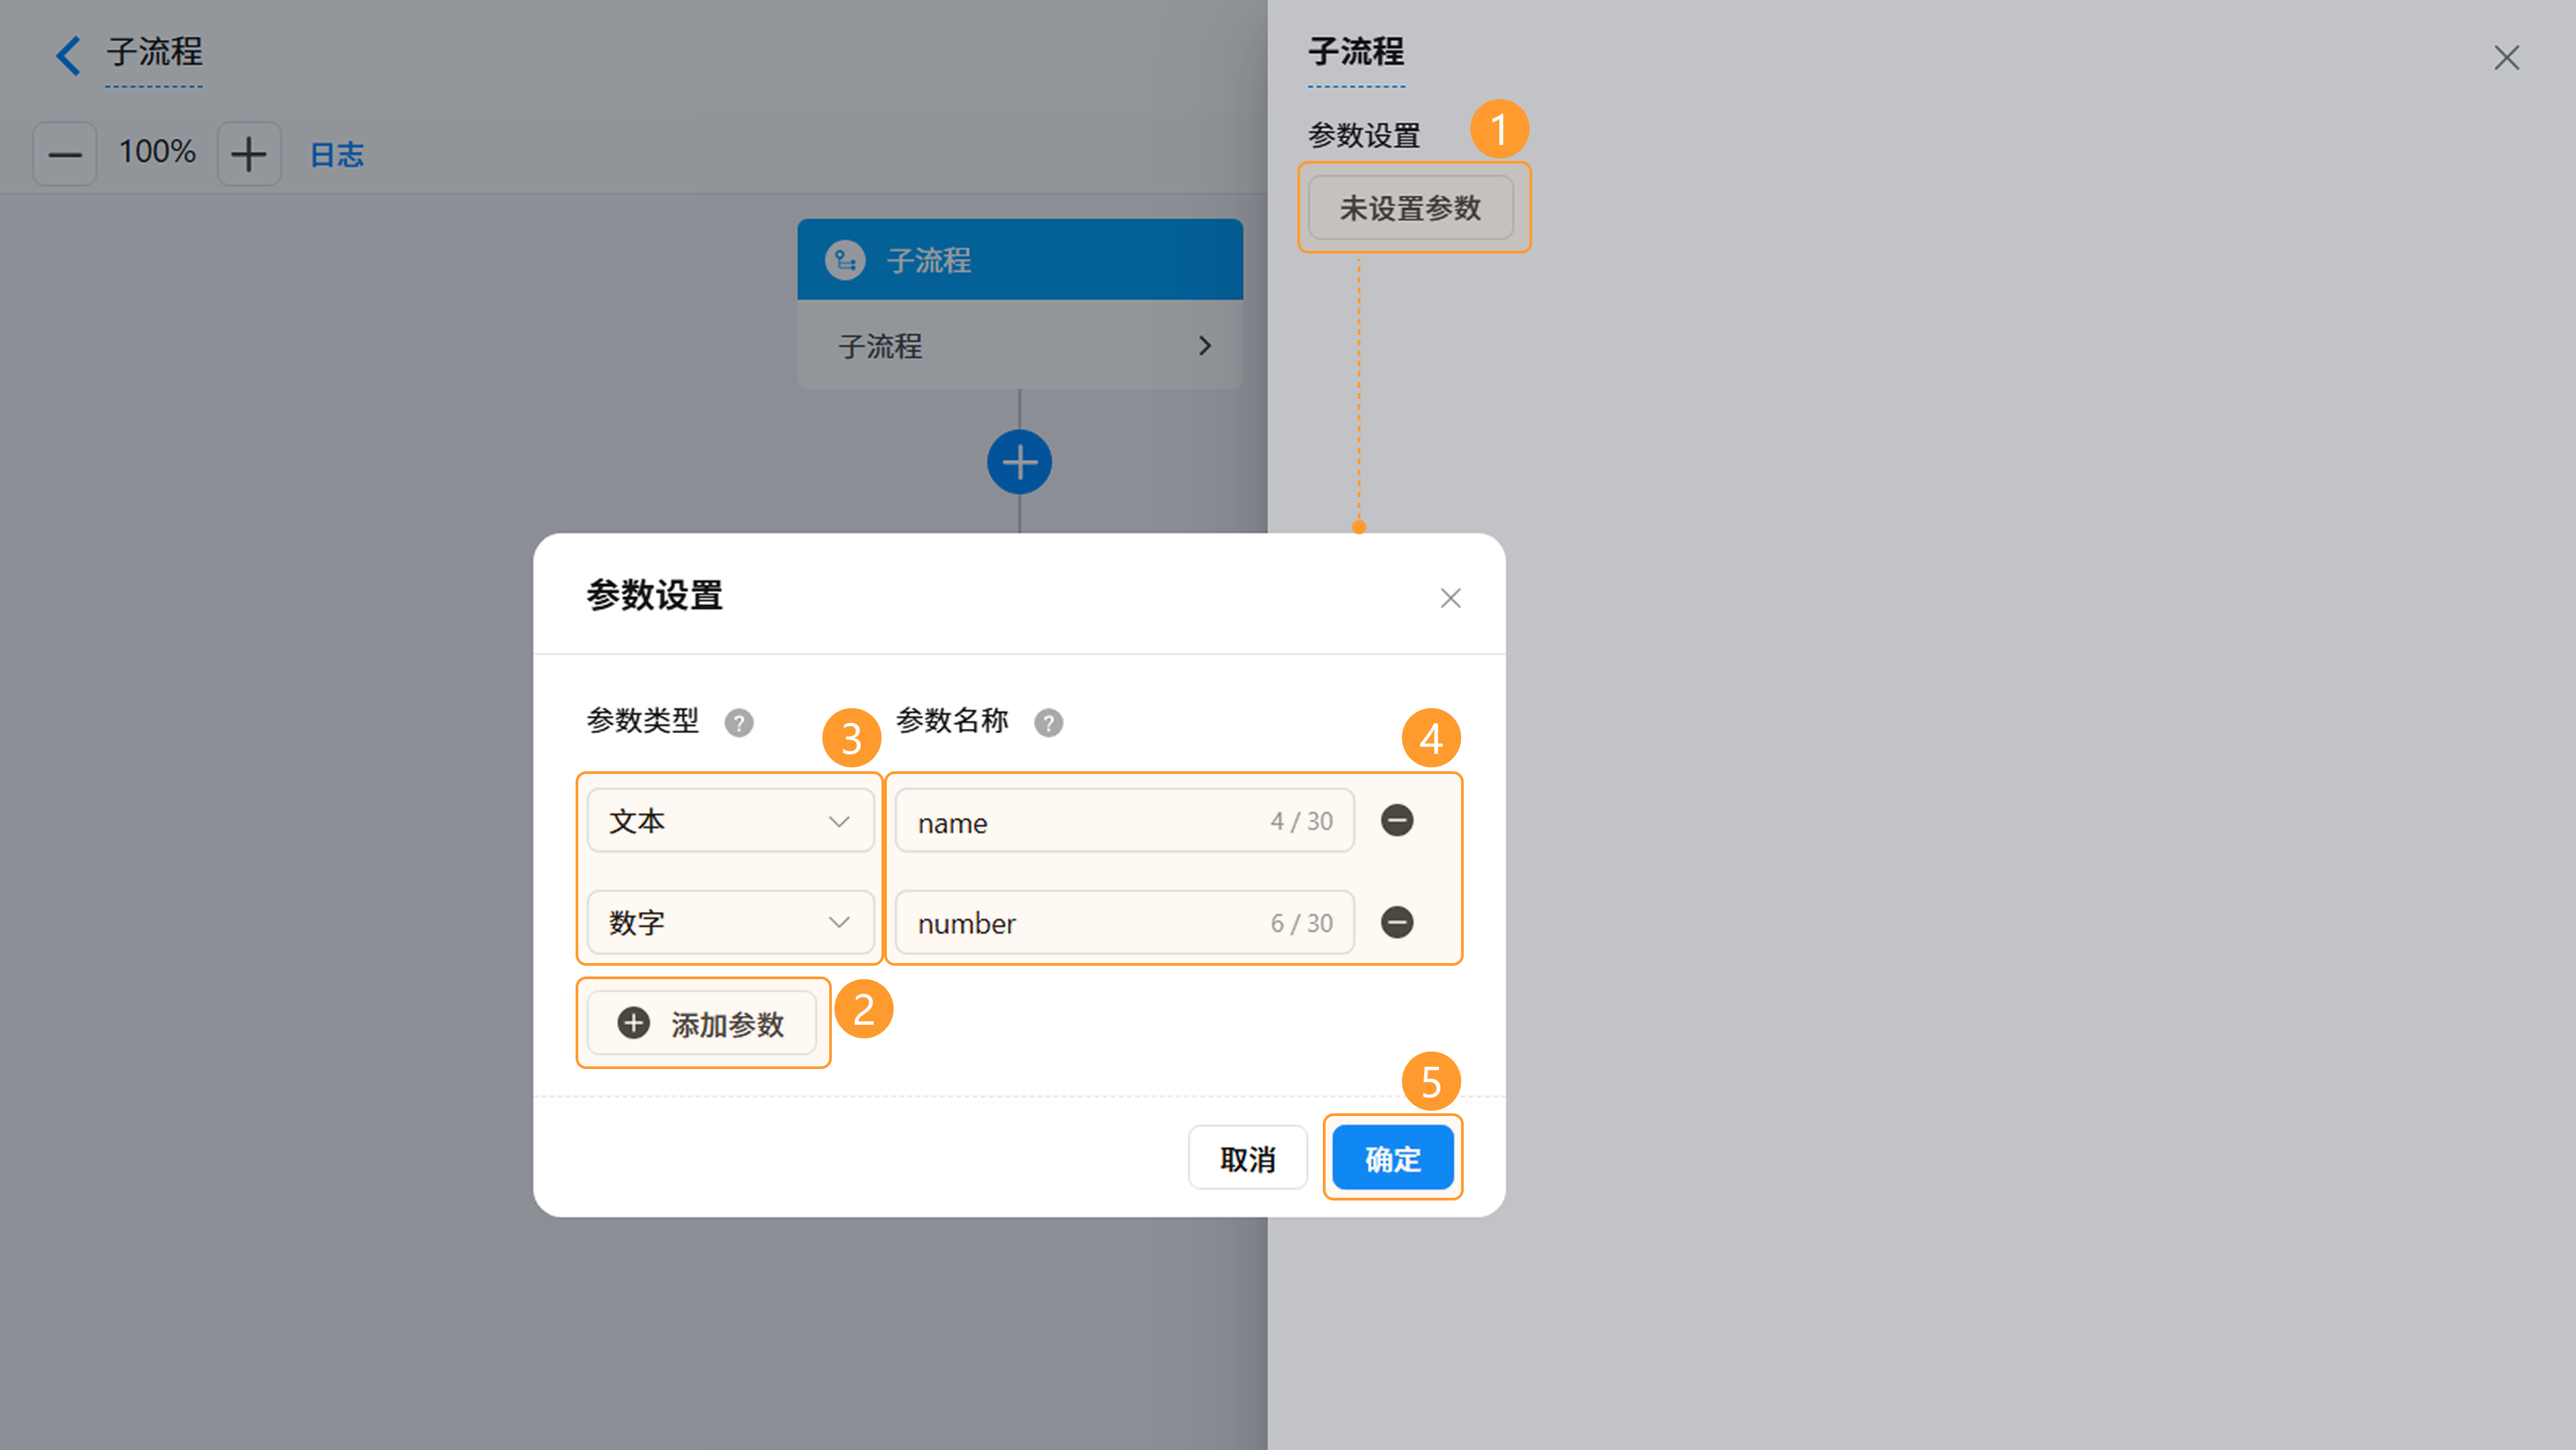Image resolution: width=2576 pixels, height=1450 pixels.
Task: Close the 子流程 side panel
Action: [x=2506, y=57]
